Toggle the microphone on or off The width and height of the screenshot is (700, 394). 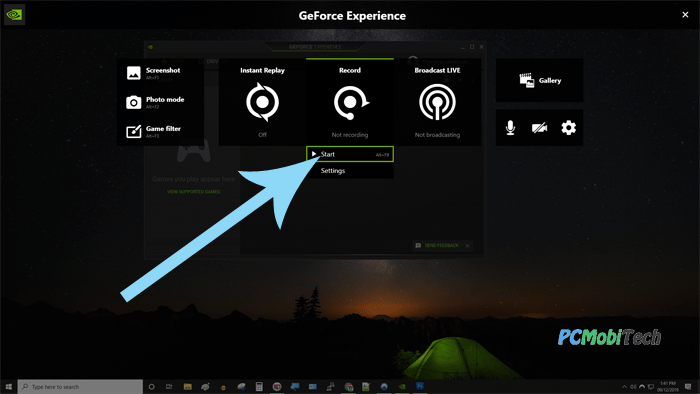[x=510, y=128]
